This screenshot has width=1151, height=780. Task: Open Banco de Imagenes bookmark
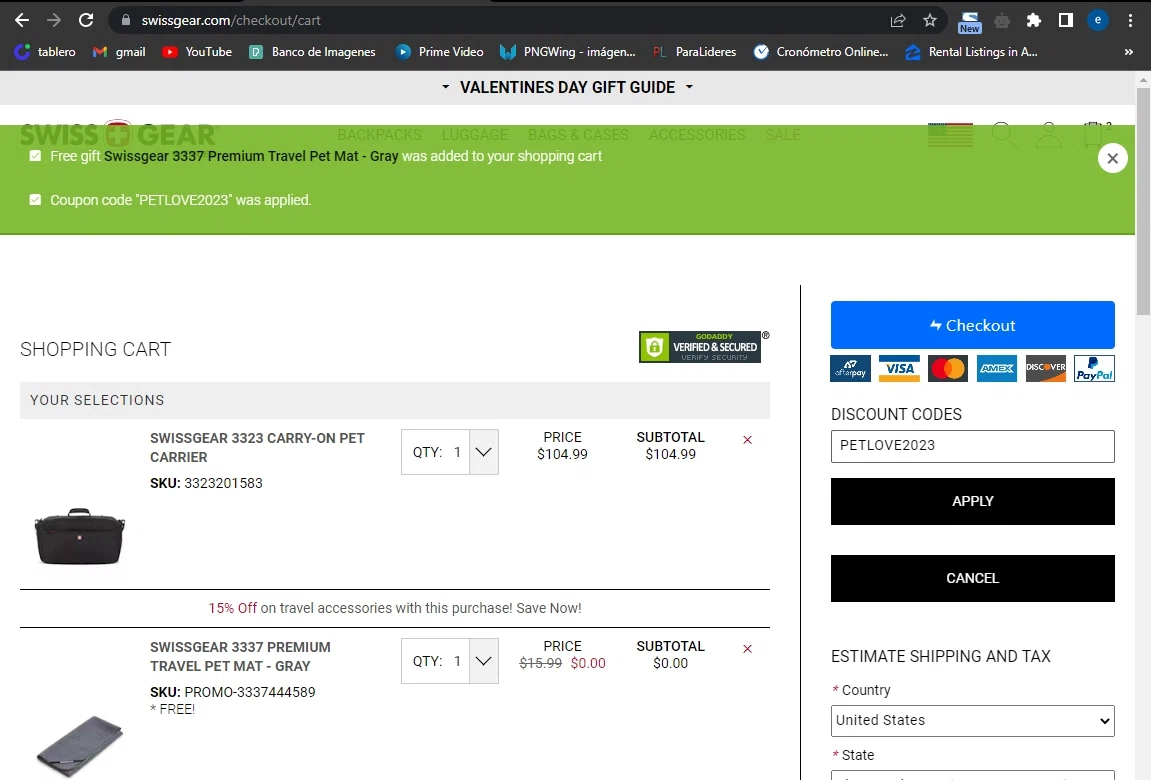(x=312, y=52)
